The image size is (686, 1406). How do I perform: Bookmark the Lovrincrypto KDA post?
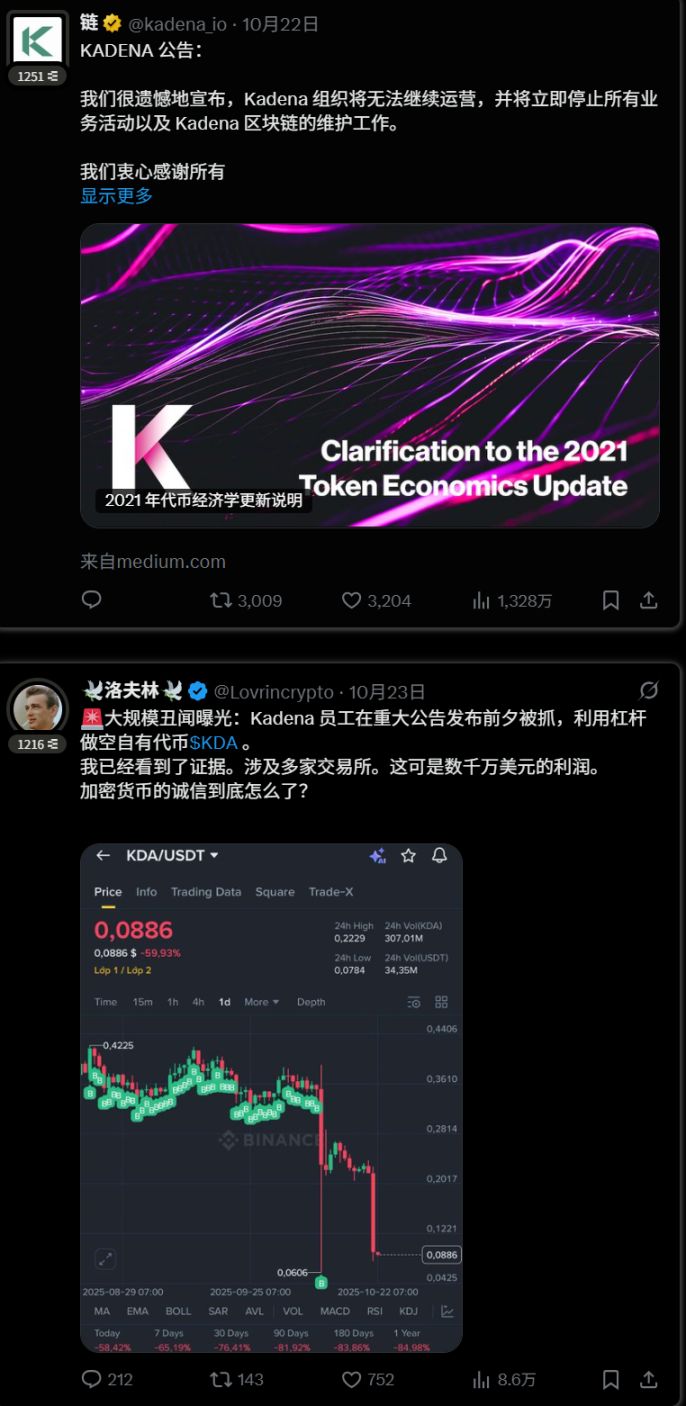pyautogui.click(x=610, y=1379)
